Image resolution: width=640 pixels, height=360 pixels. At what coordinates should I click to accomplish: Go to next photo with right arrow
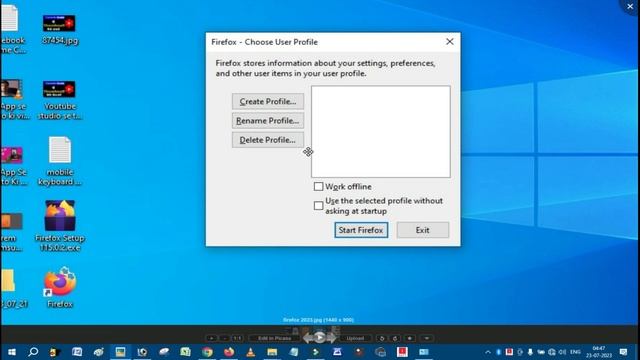[x=331, y=338]
